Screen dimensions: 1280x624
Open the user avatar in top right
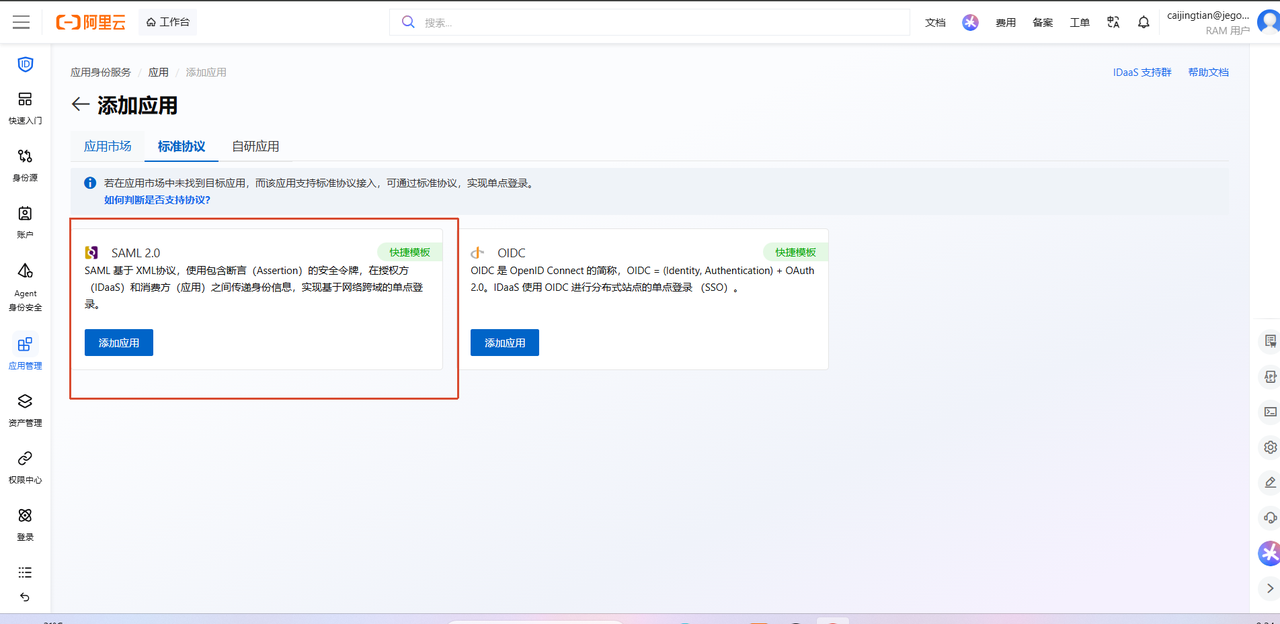[1268, 22]
